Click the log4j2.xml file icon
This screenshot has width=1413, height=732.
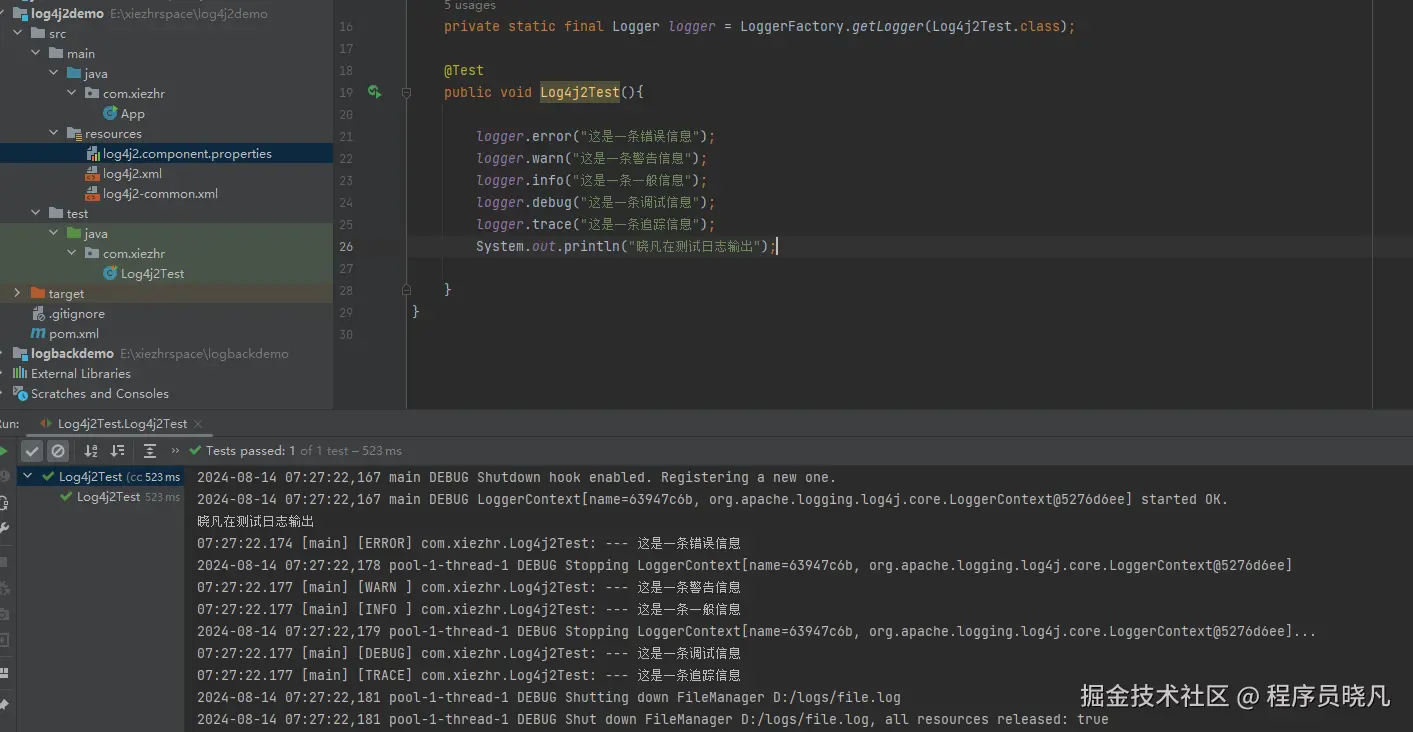point(93,173)
